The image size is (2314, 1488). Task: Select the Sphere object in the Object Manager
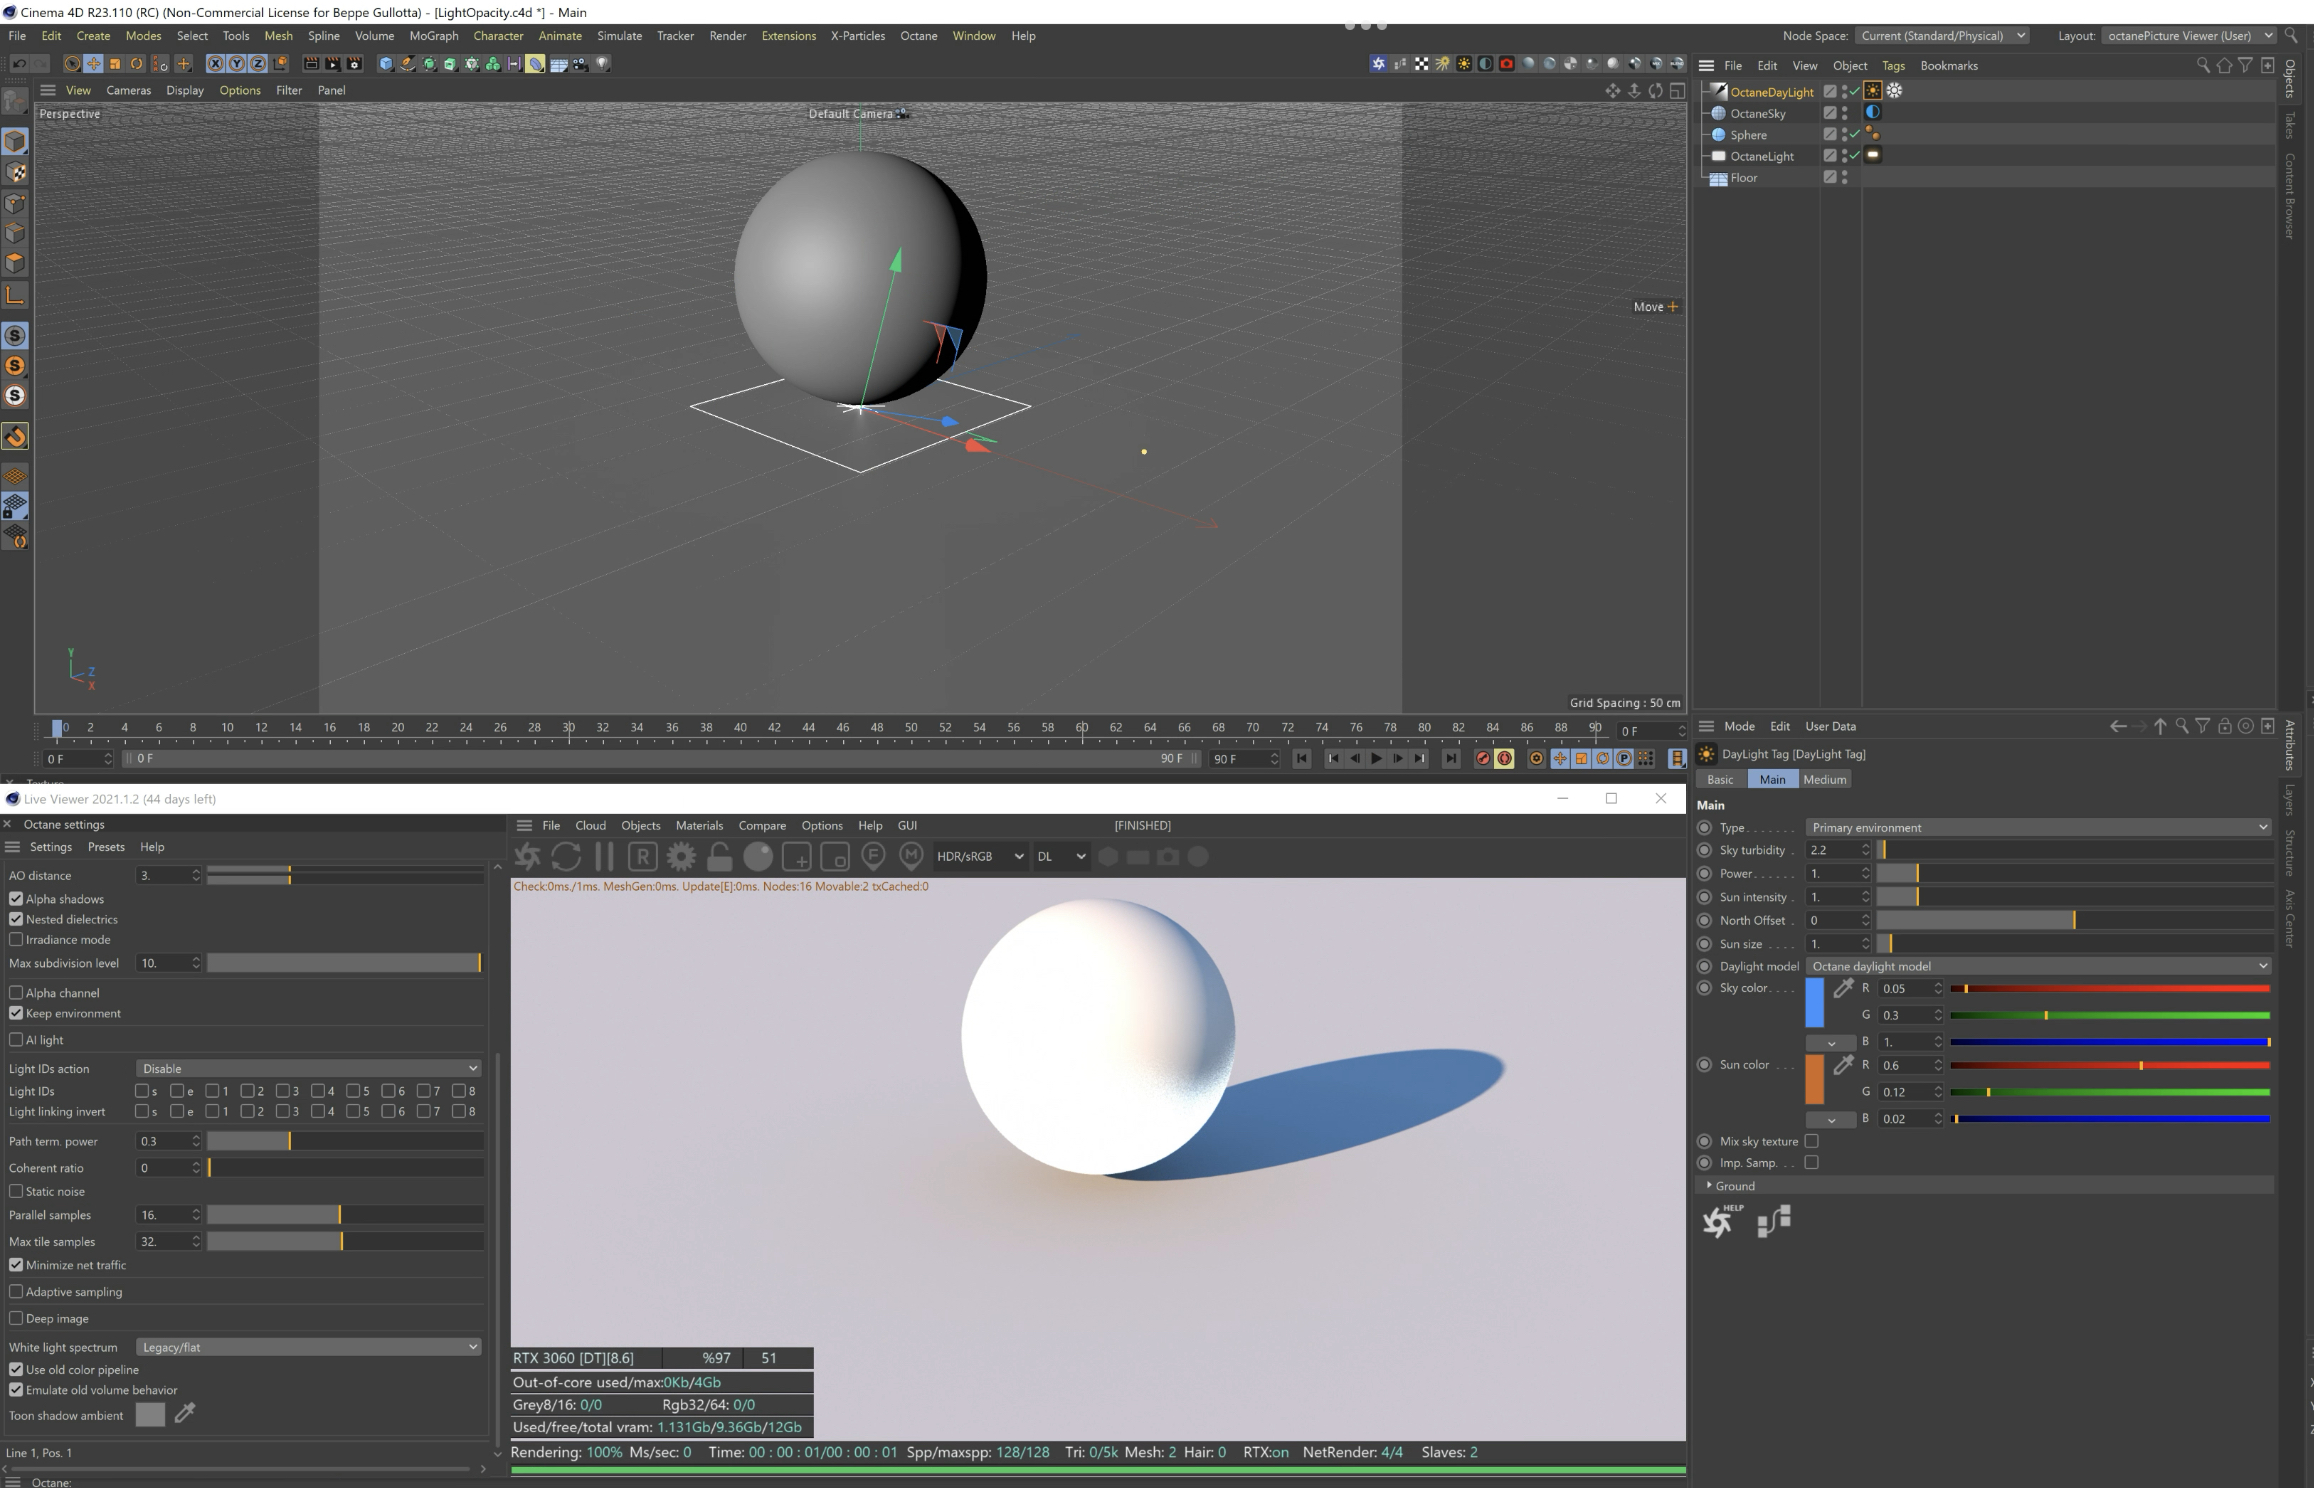pos(1748,135)
